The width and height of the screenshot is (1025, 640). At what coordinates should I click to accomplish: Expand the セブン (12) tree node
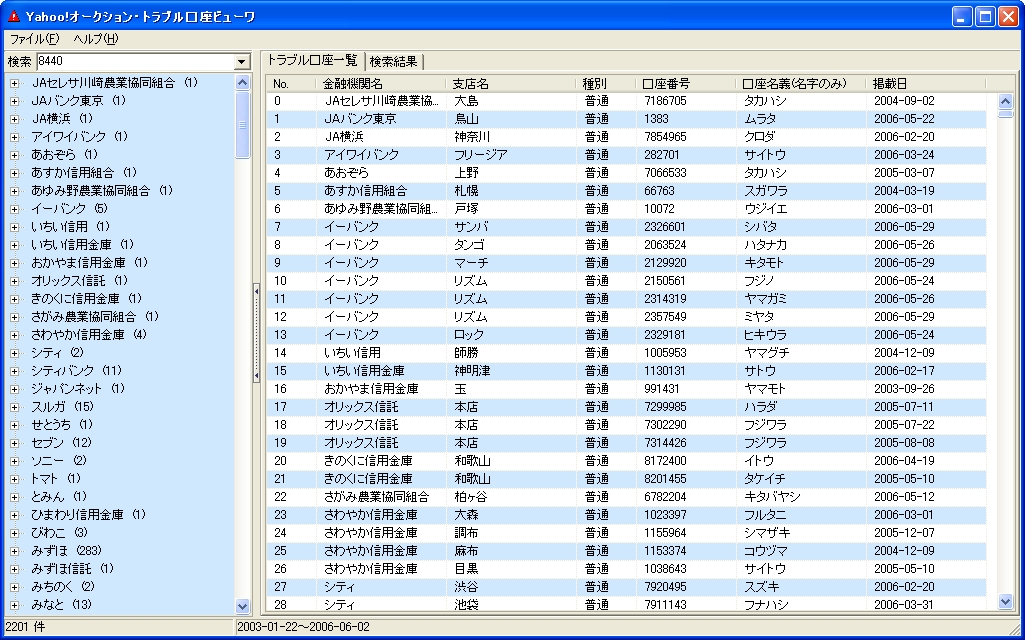pyautogui.click(x=14, y=443)
